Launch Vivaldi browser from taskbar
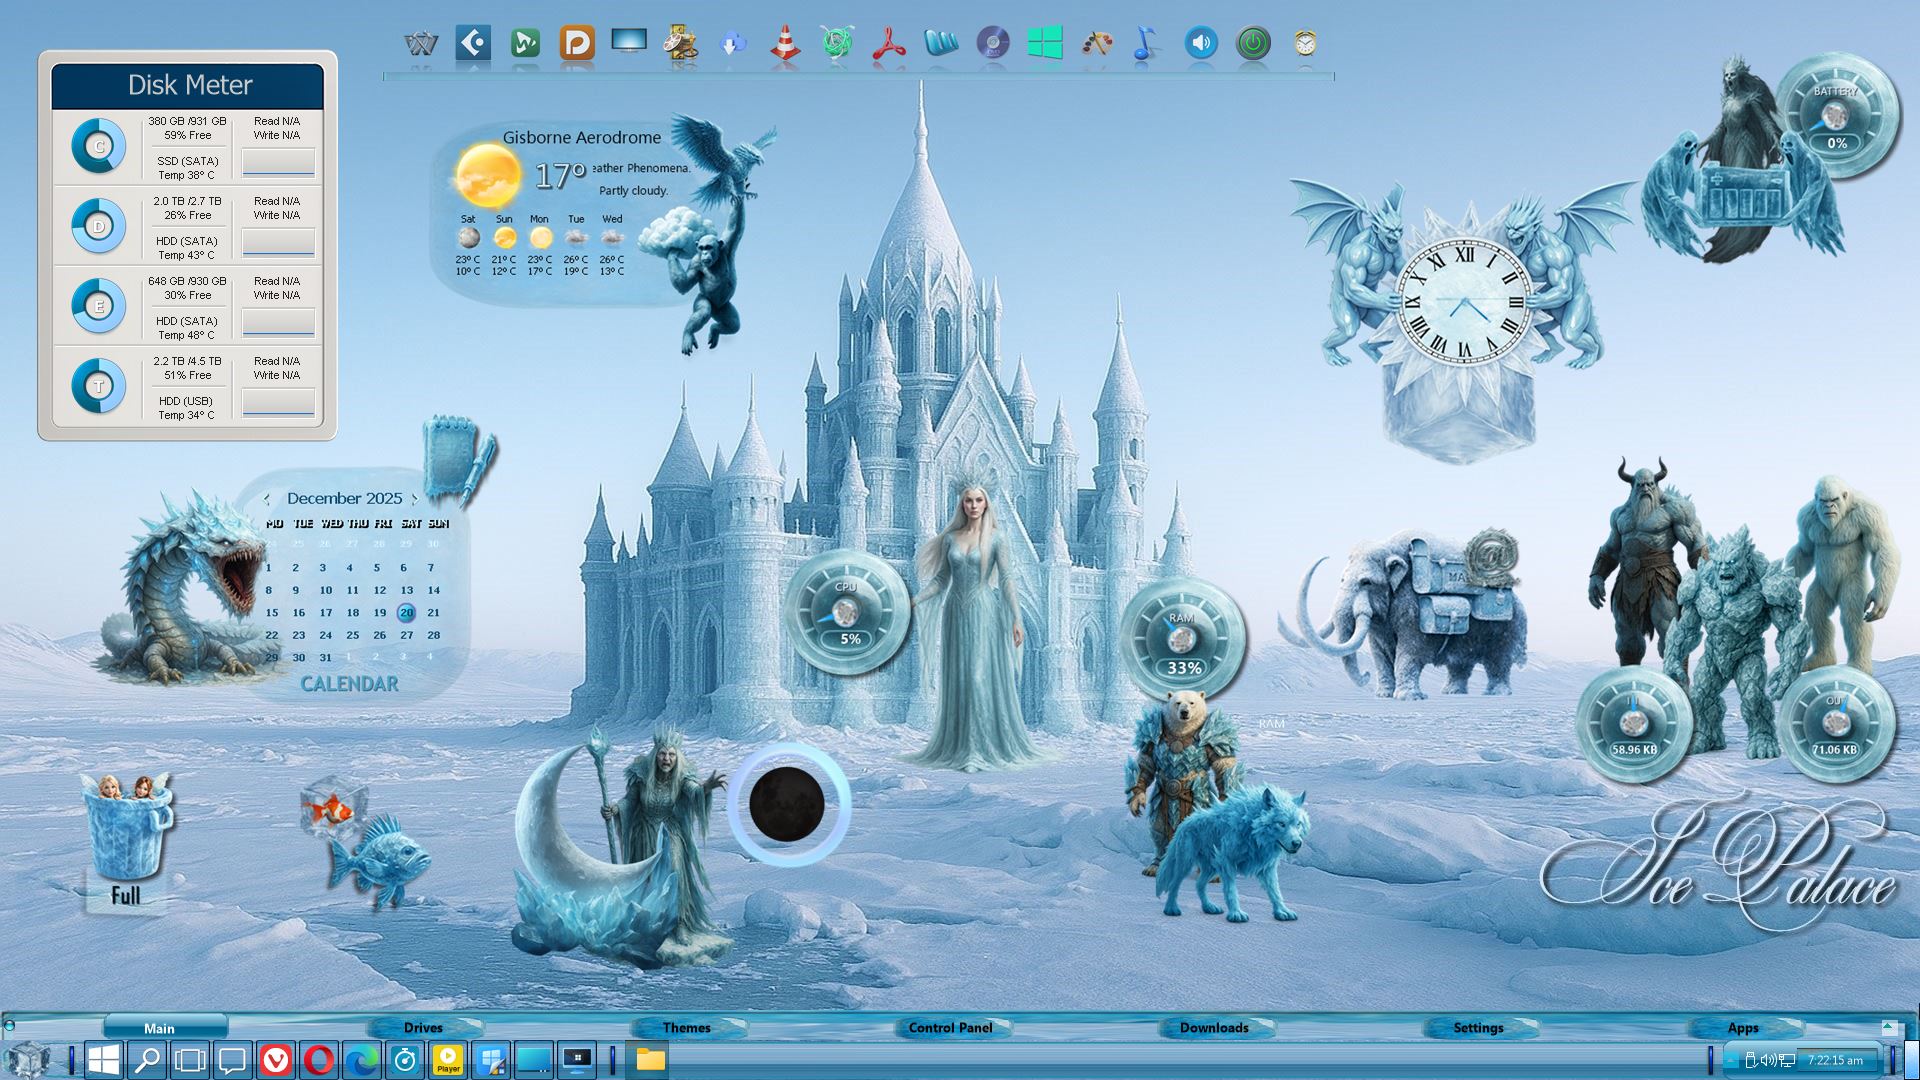 (x=275, y=1060)
